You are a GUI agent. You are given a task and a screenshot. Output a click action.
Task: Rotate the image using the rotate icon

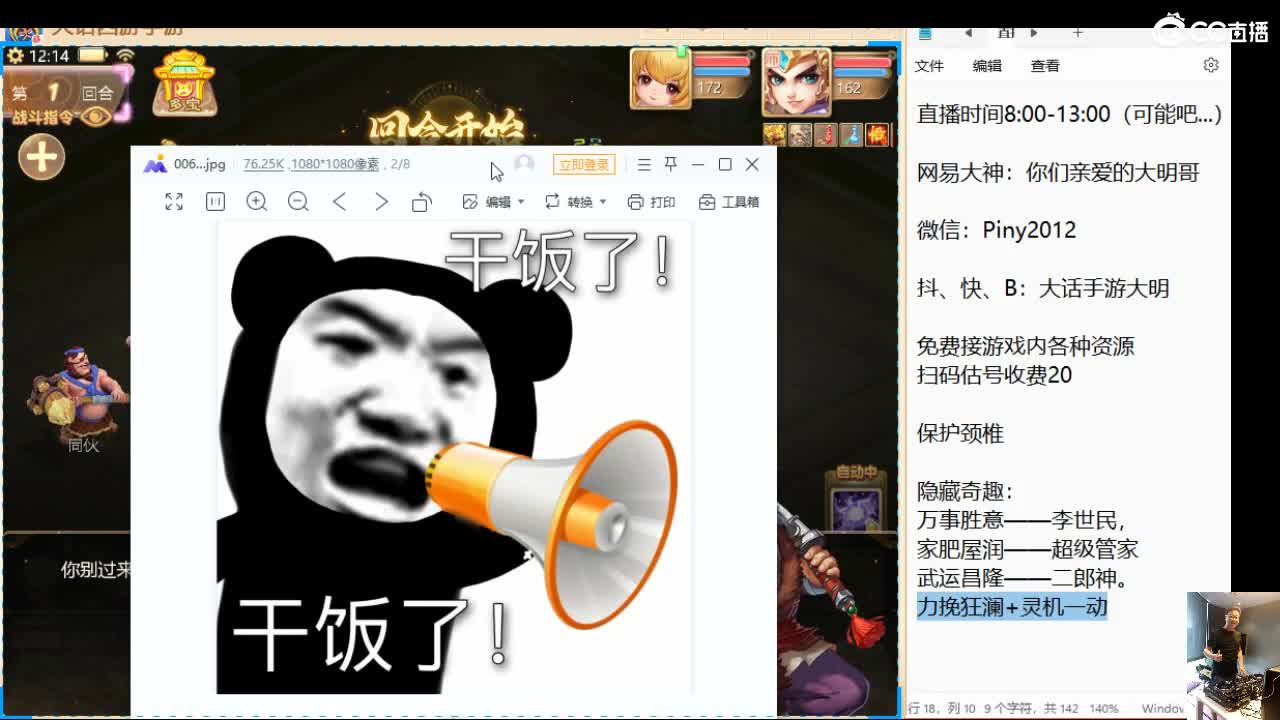(x=421, y=202)
